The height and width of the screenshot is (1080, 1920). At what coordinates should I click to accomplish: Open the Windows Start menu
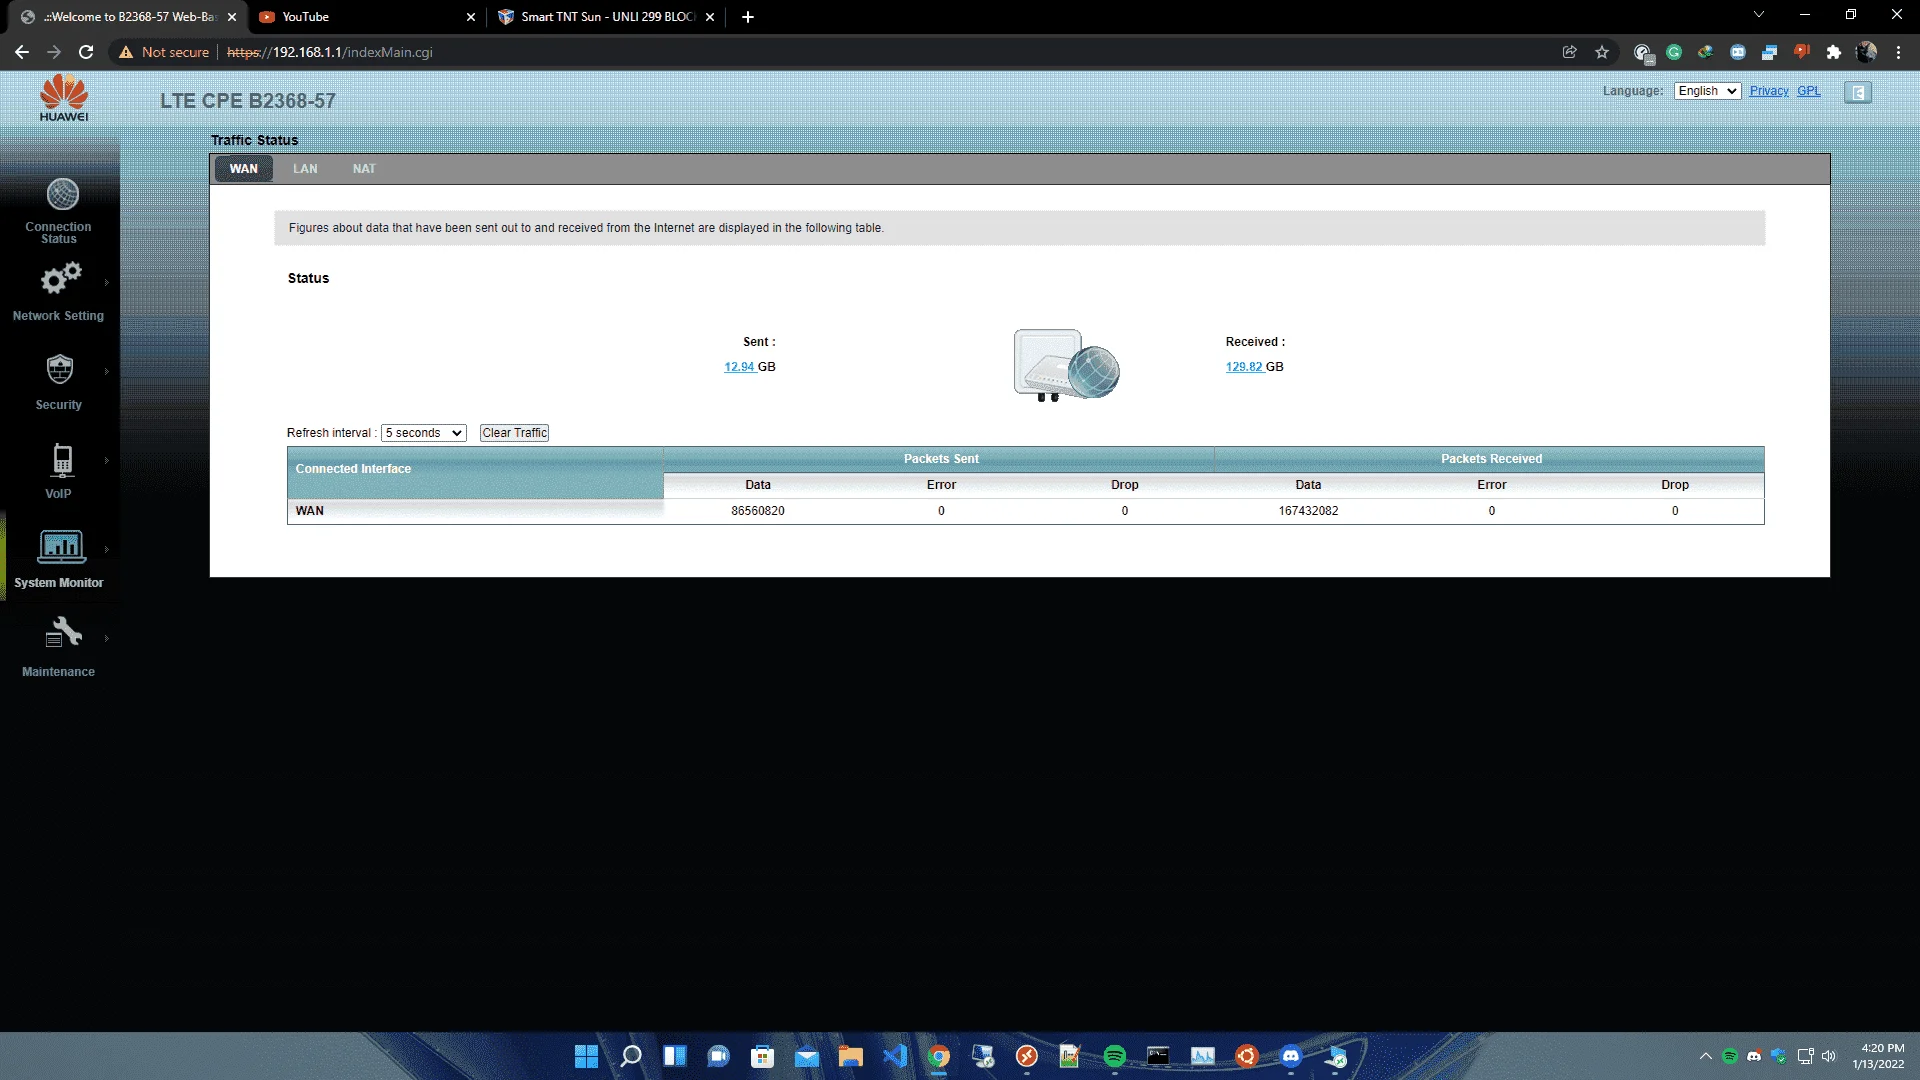(x=586, y=1056)
